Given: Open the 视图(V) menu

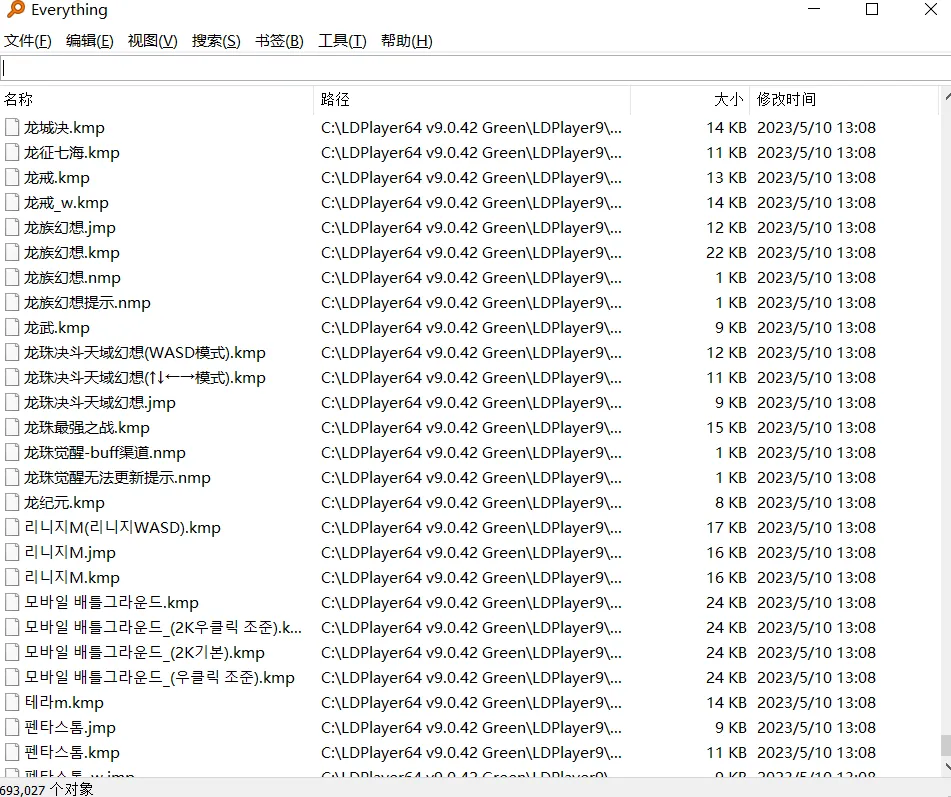Looking at the screenshot, I should [152, 41].
